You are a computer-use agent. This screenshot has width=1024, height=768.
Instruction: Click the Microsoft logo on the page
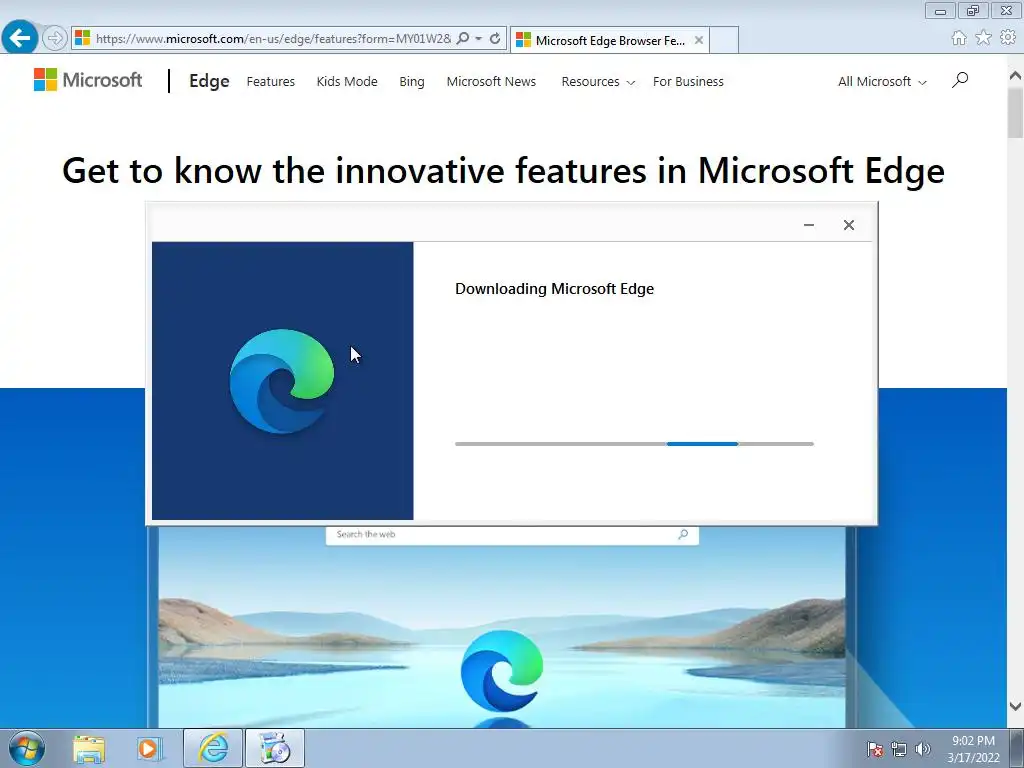88,80
